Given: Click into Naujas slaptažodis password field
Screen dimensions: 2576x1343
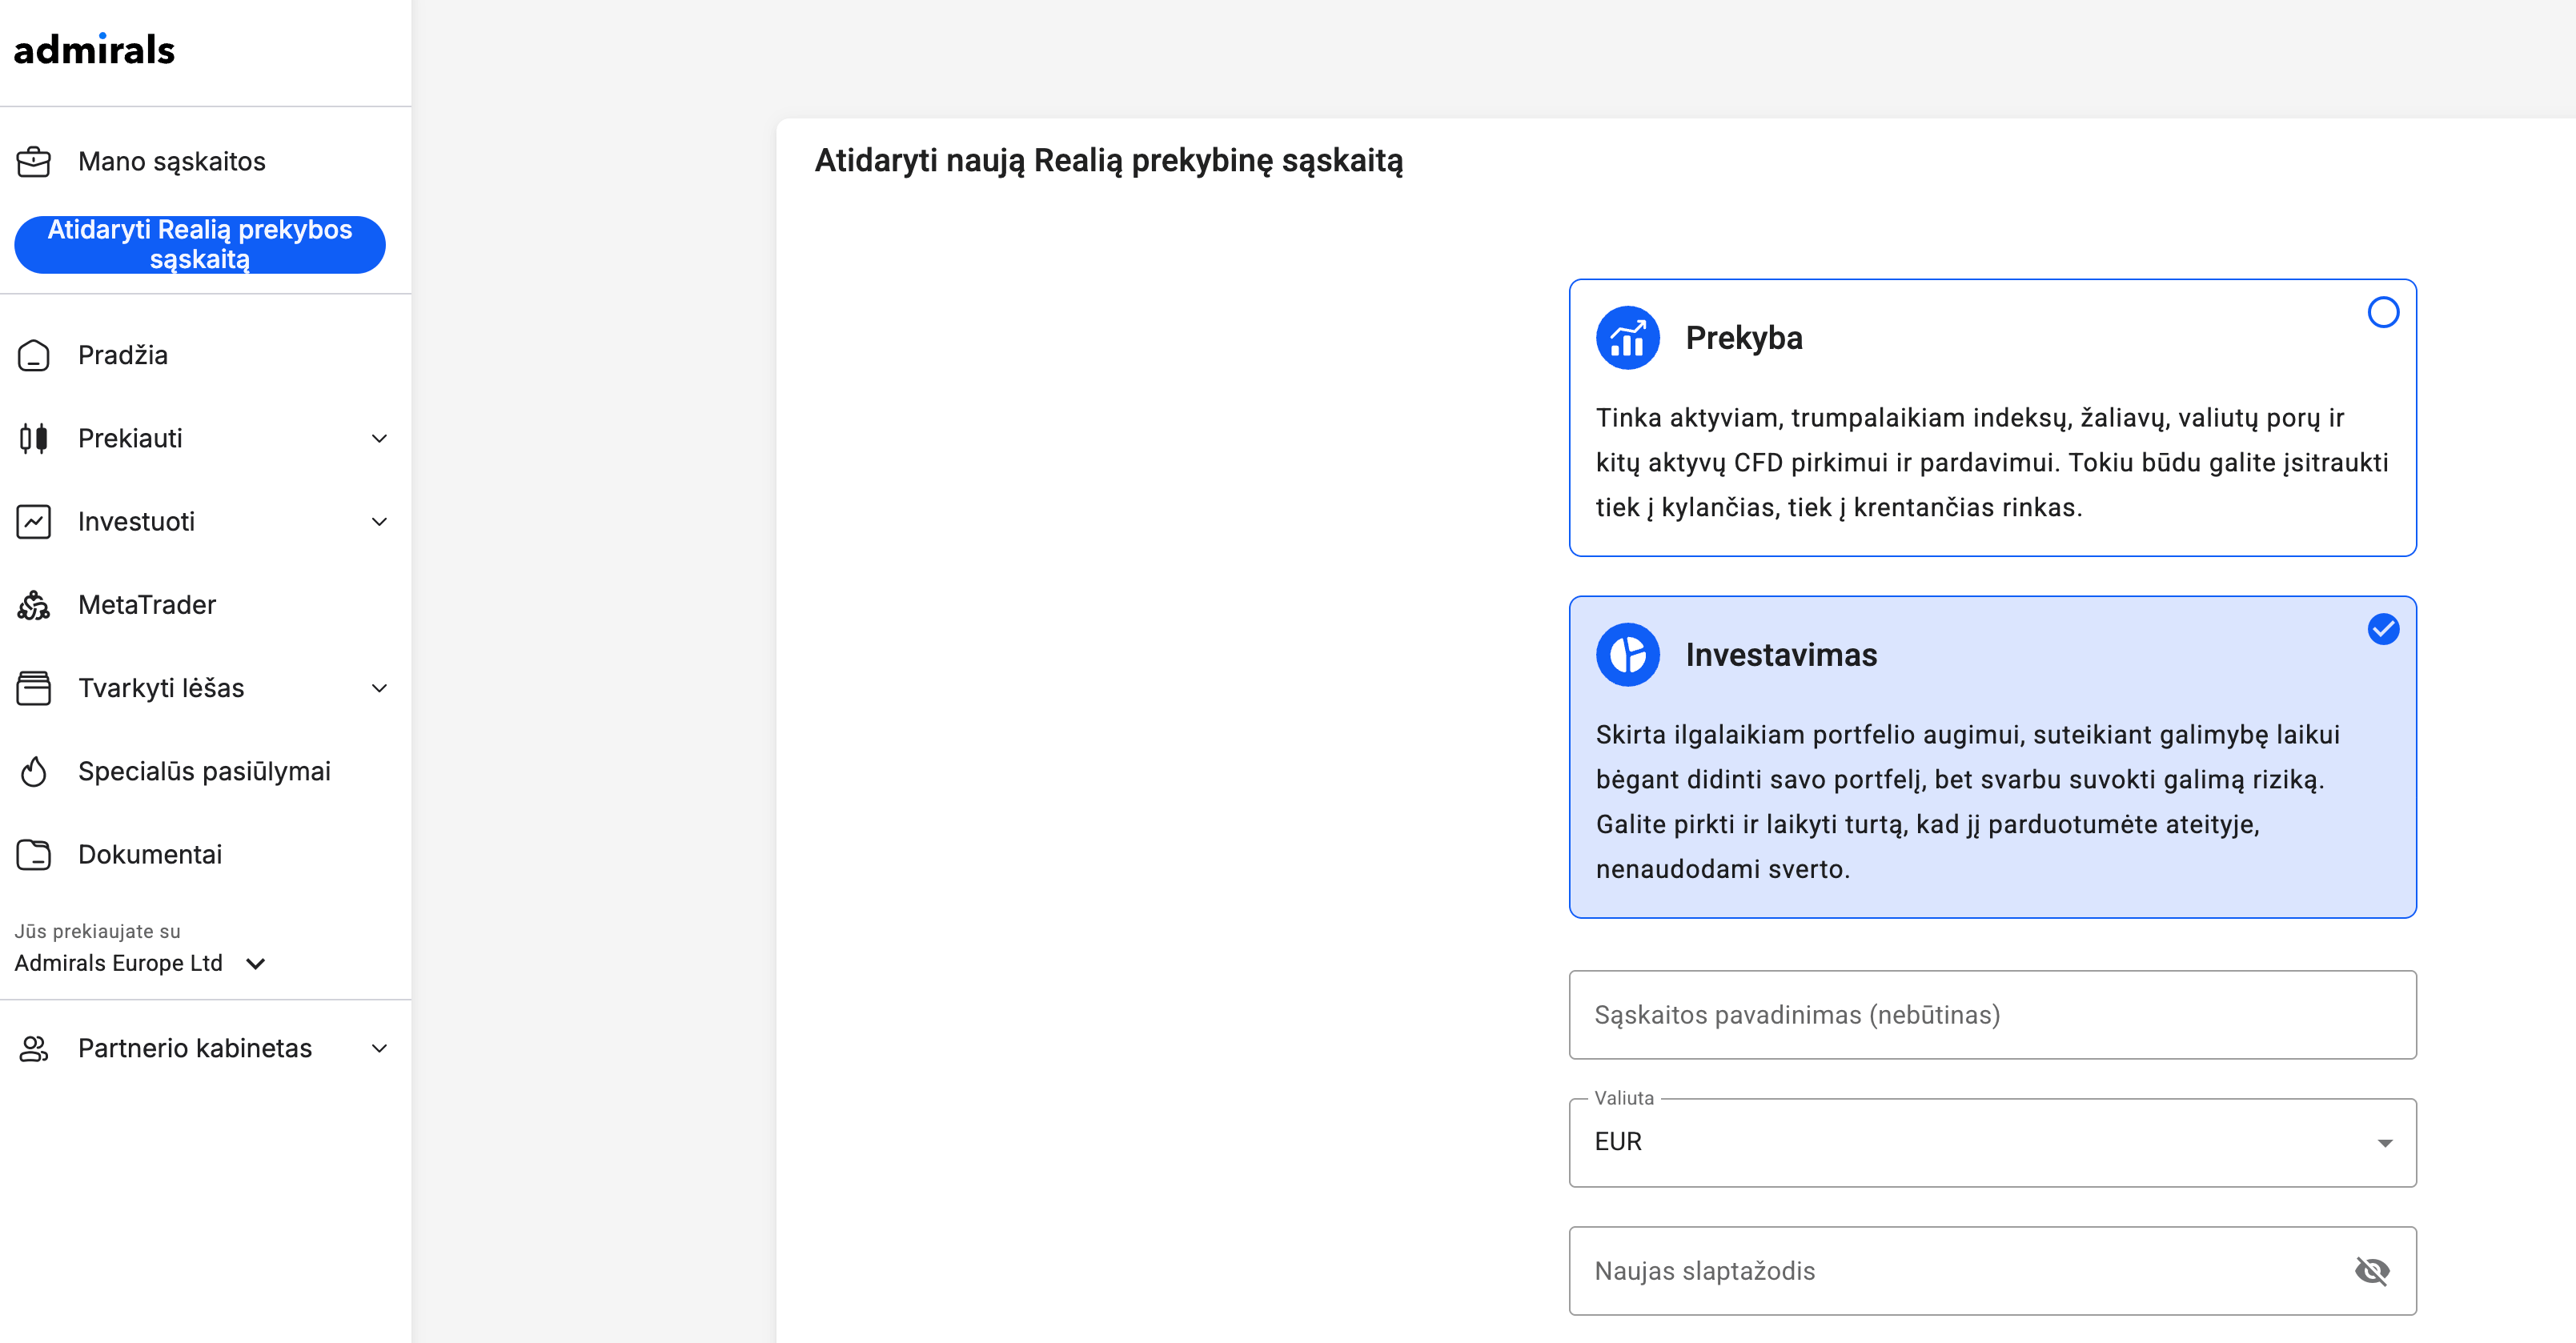Looking at the screenshot, I should click(1992, 1271).
